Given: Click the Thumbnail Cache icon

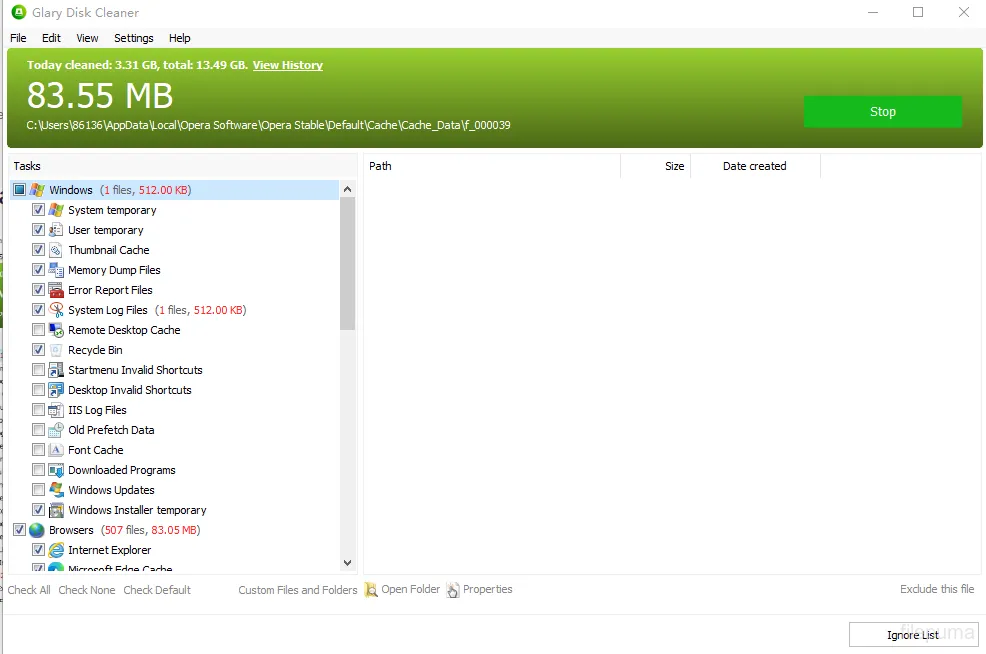Looking at the screenshot, I should pos(56,250).
